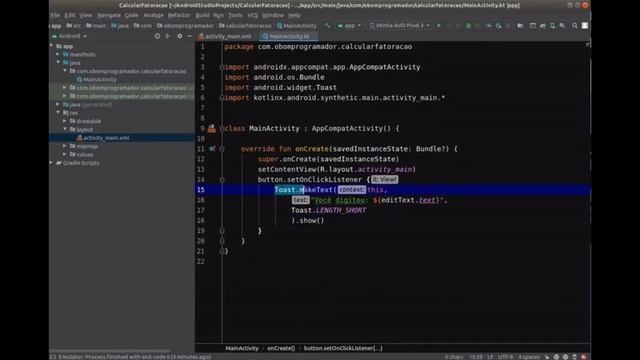Click the green Run app button

439,25
